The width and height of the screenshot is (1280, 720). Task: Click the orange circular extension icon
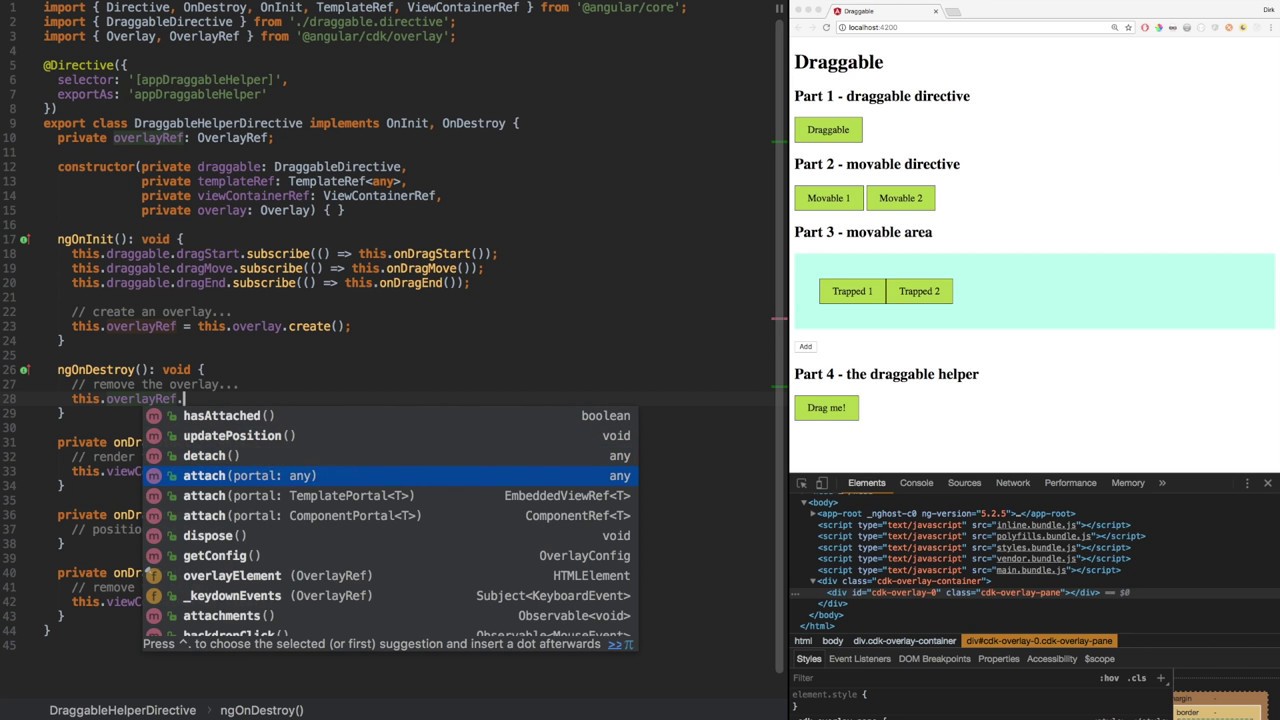(1229, 27)
